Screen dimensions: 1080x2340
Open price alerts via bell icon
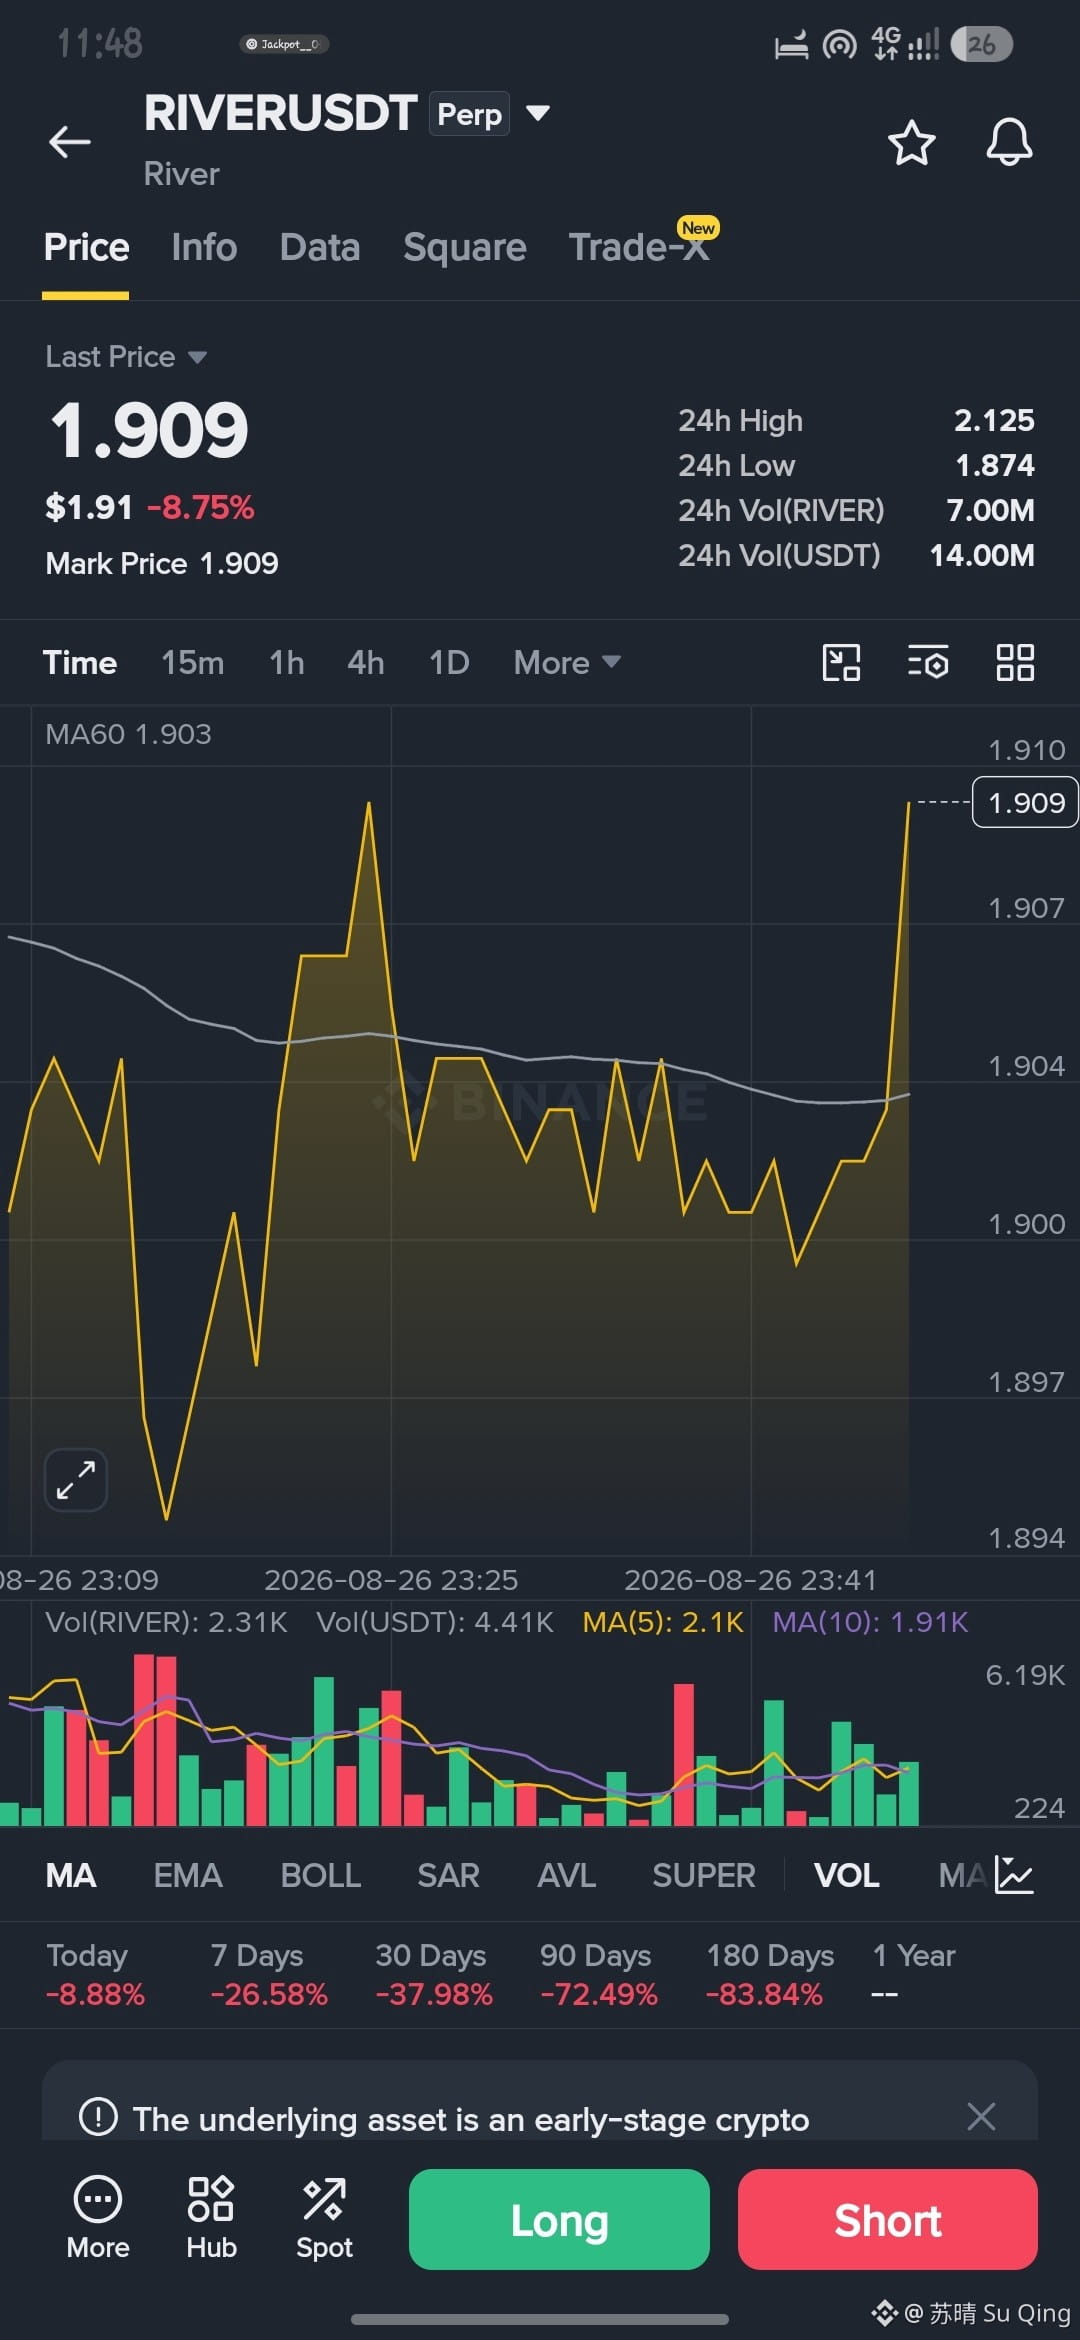1009,142
